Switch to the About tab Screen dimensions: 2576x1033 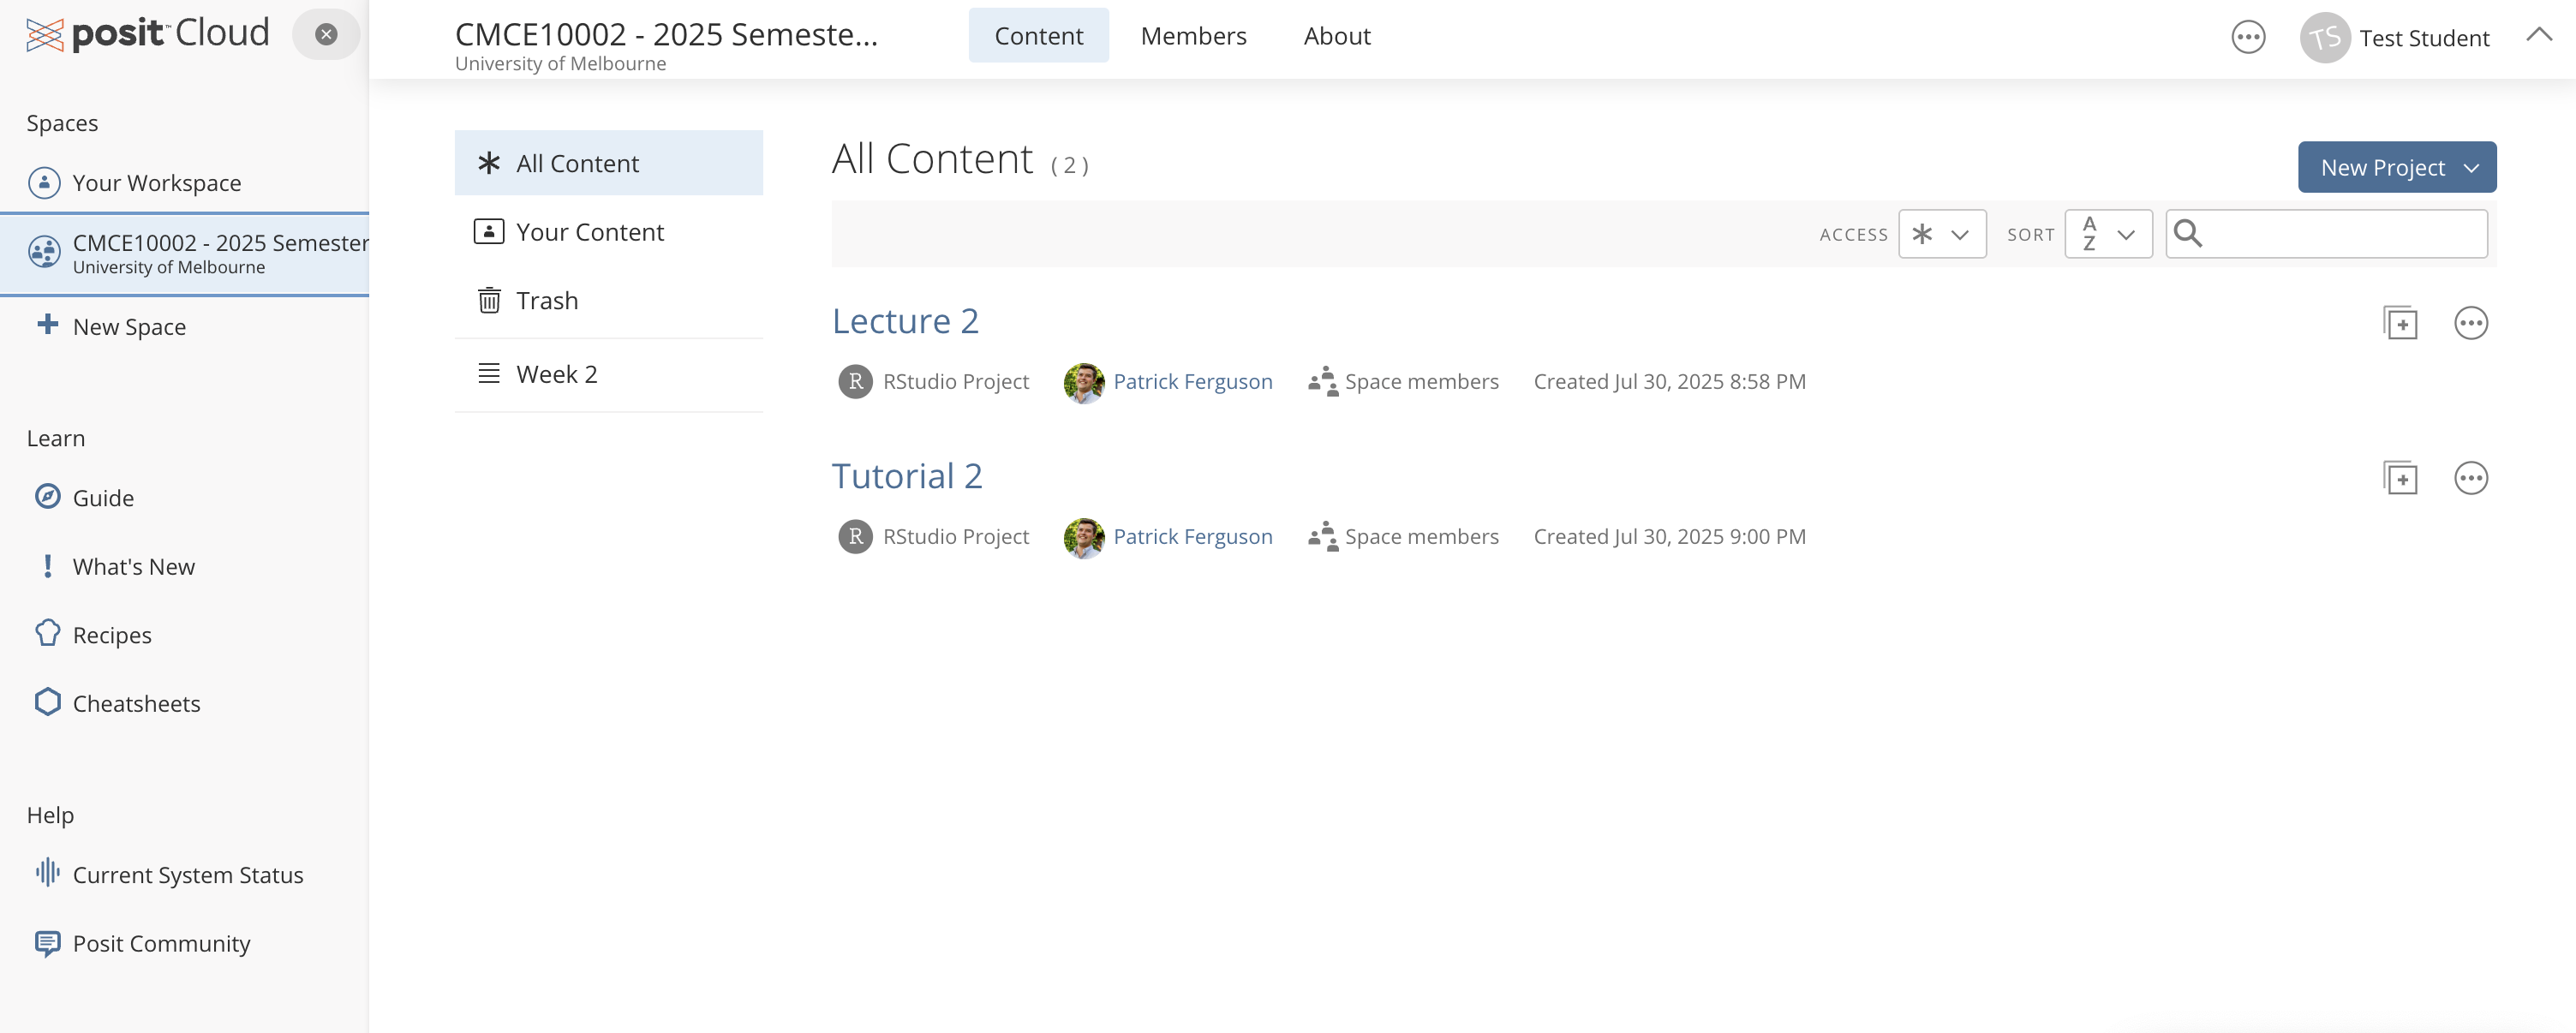point(1336,36)
